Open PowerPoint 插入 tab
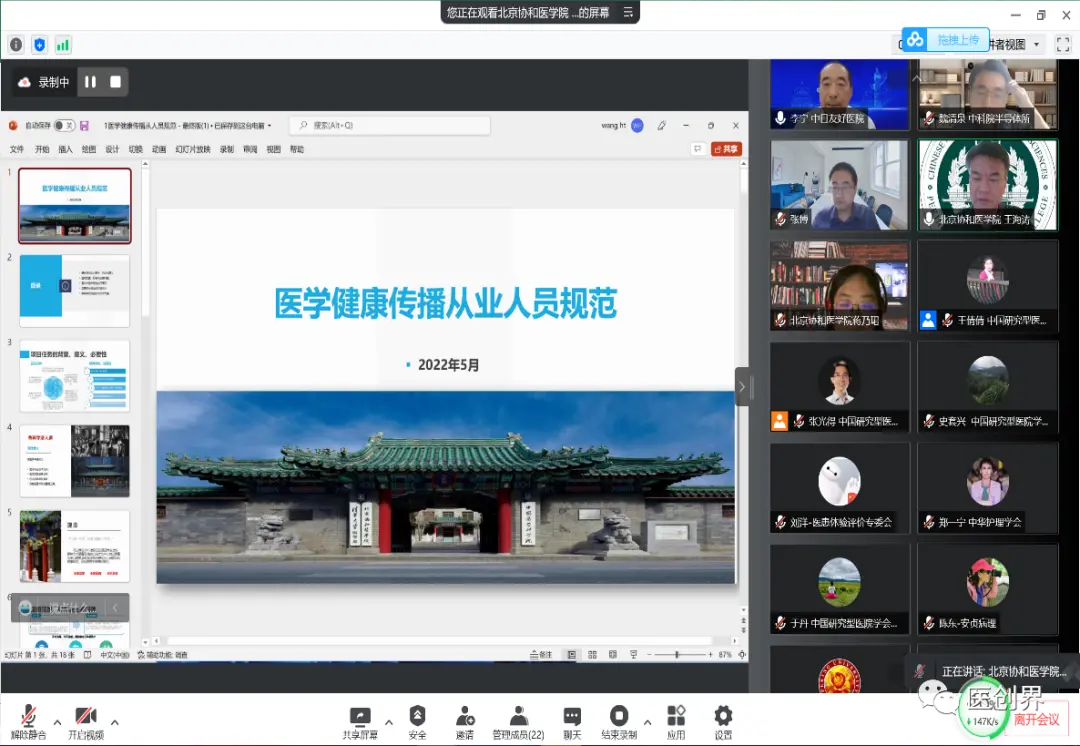The width and height of the screenshot is (1080, 746). pyautogui.click(x=65, y=149)
